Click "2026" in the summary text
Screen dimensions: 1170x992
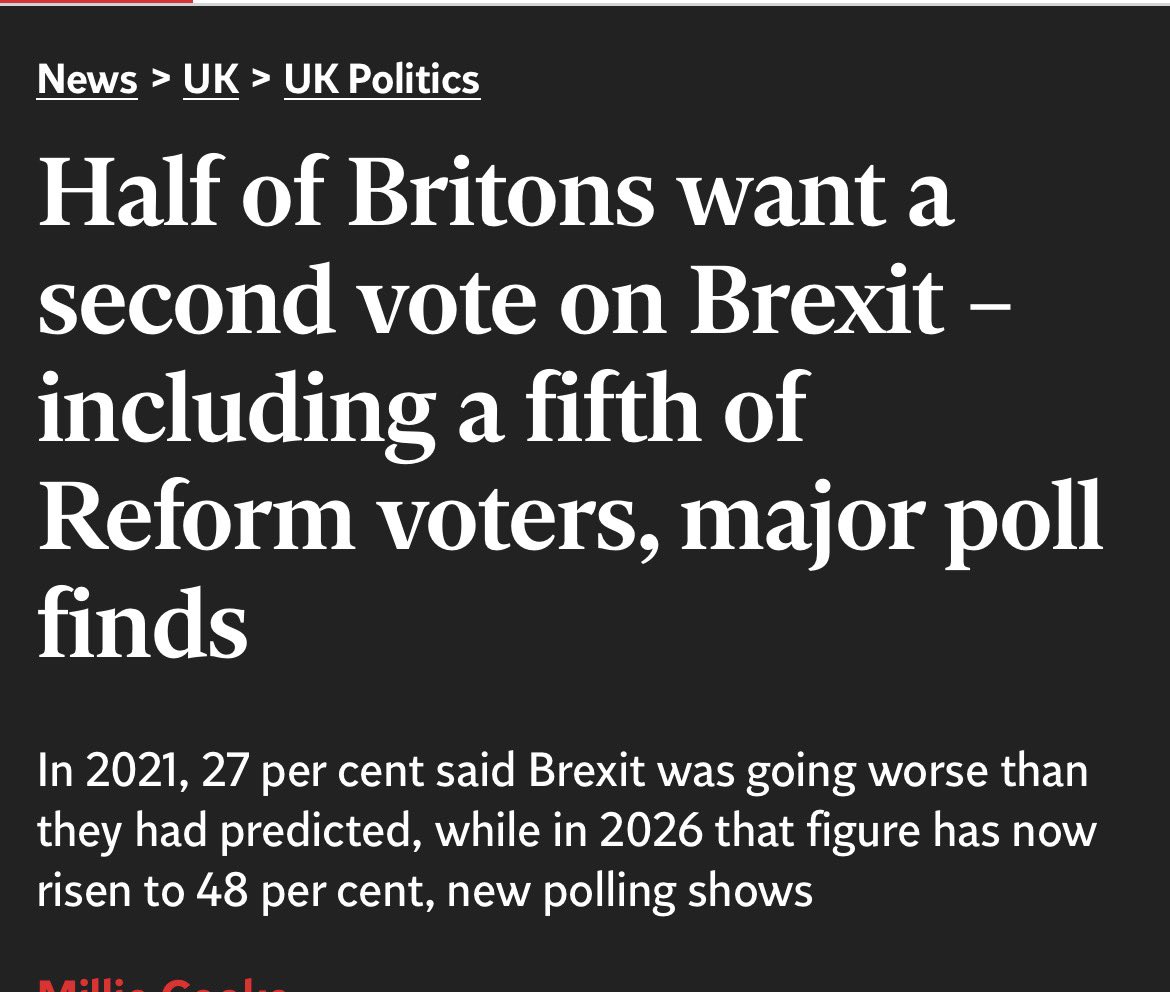651,830
